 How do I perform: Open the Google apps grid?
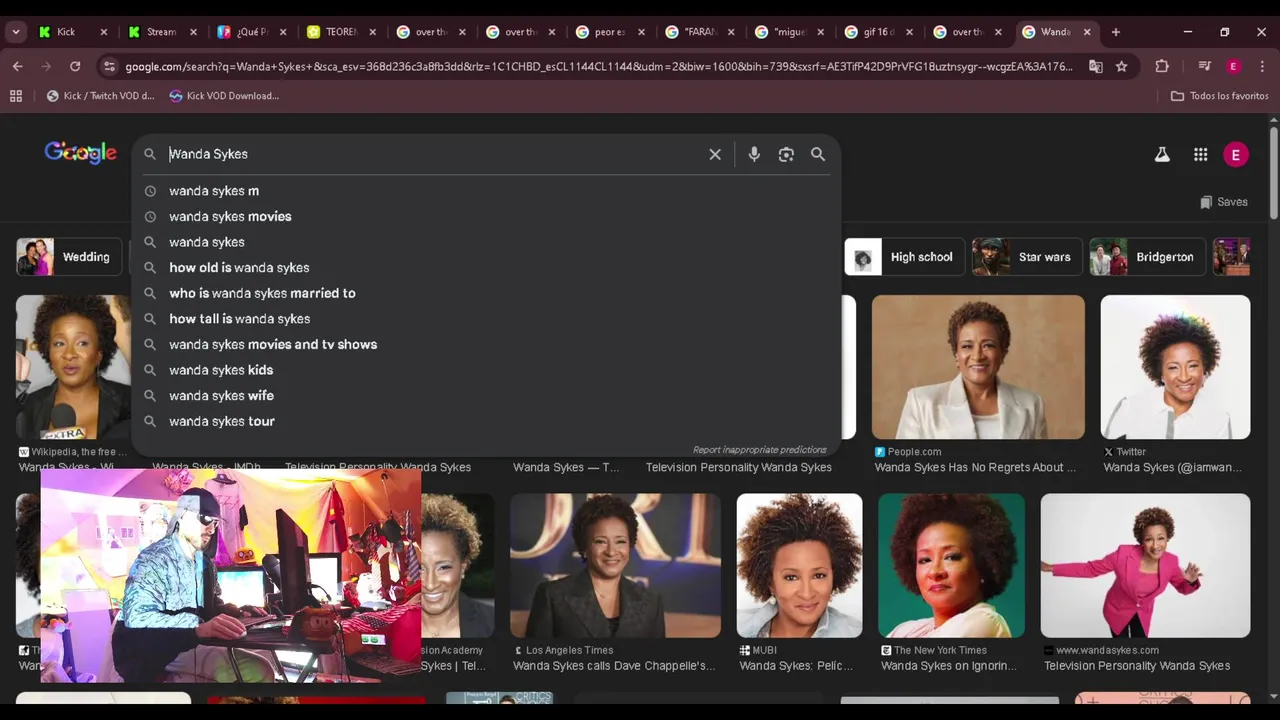(x=1200, y=155)
